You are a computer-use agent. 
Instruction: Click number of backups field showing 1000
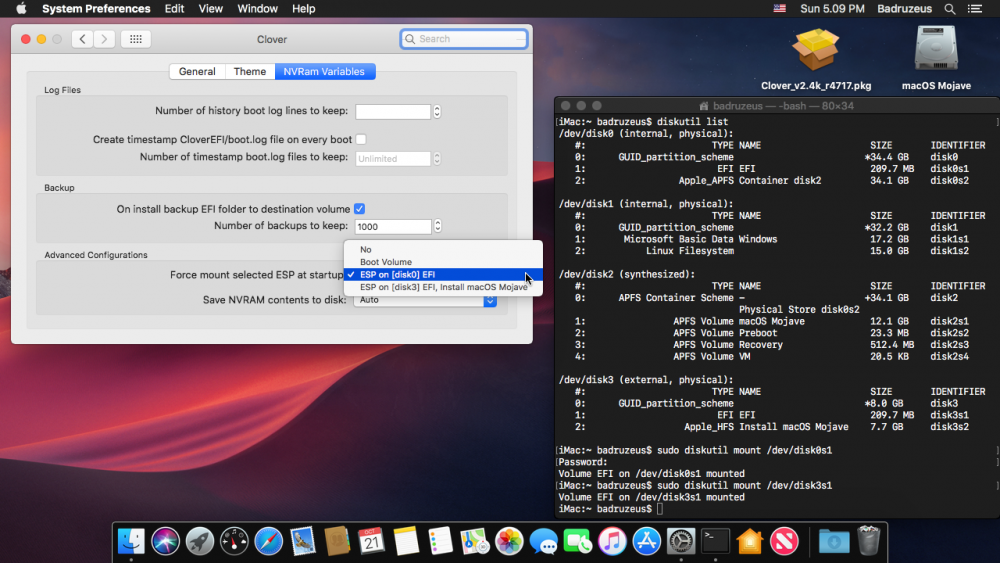[393, 226]
